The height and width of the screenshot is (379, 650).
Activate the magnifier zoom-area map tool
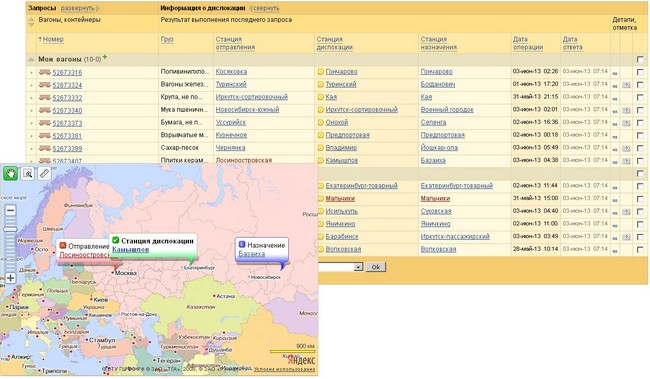tap(28, 173)
